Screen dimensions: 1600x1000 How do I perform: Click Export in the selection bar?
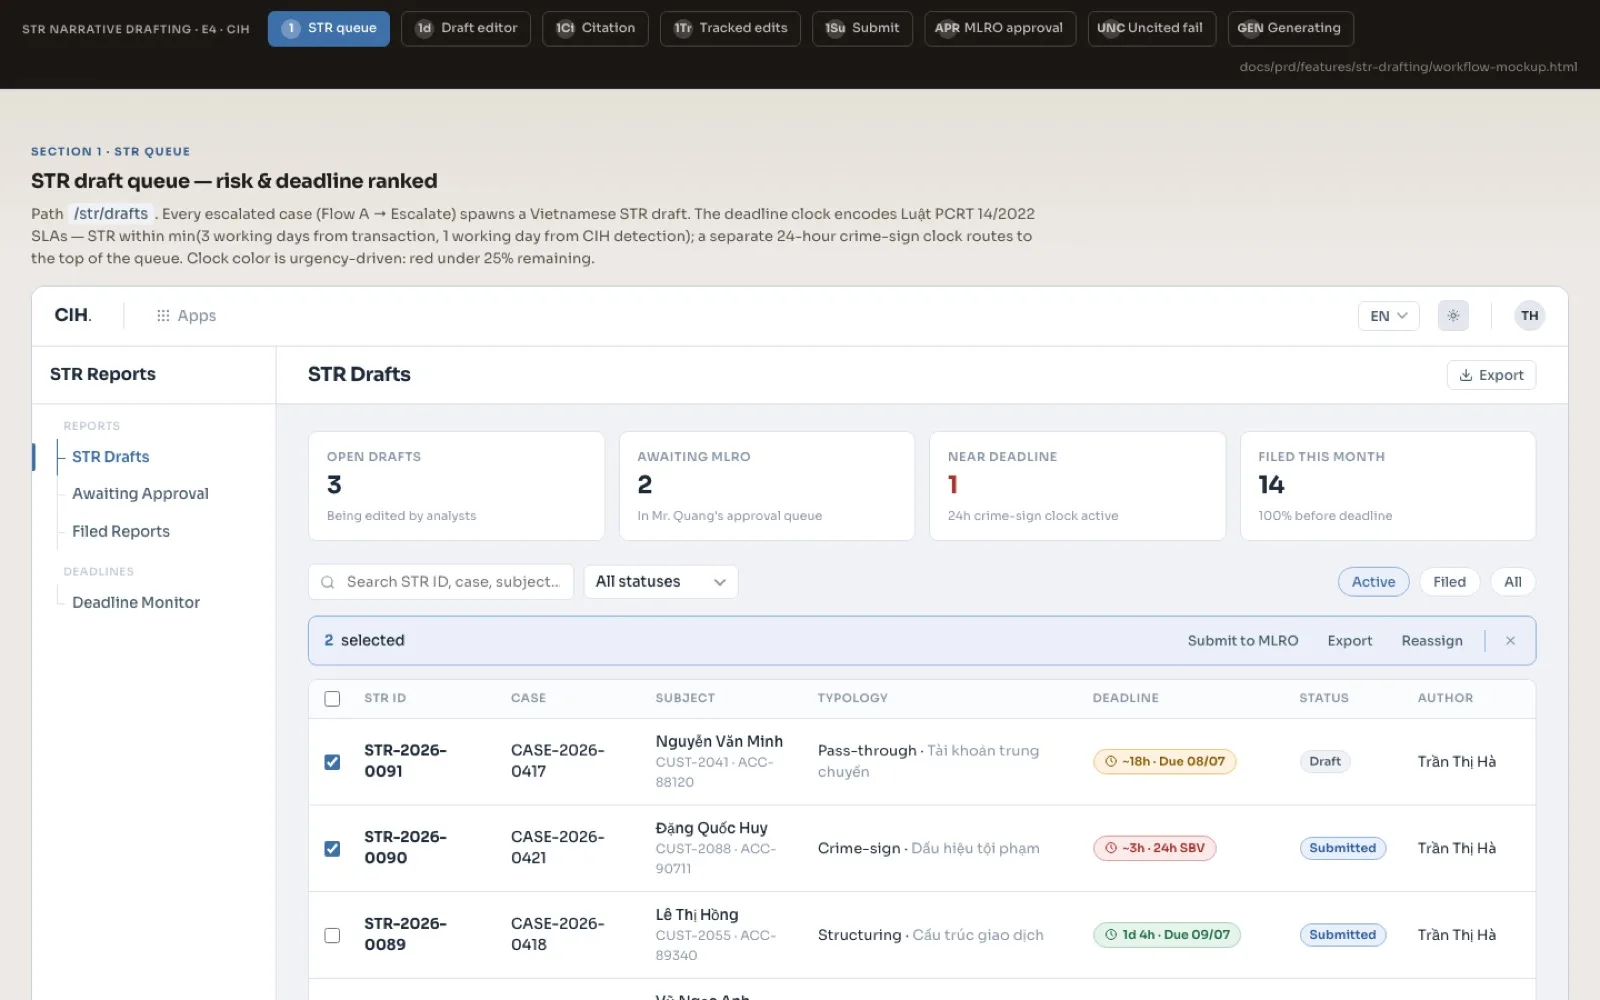pos(1350,641)
